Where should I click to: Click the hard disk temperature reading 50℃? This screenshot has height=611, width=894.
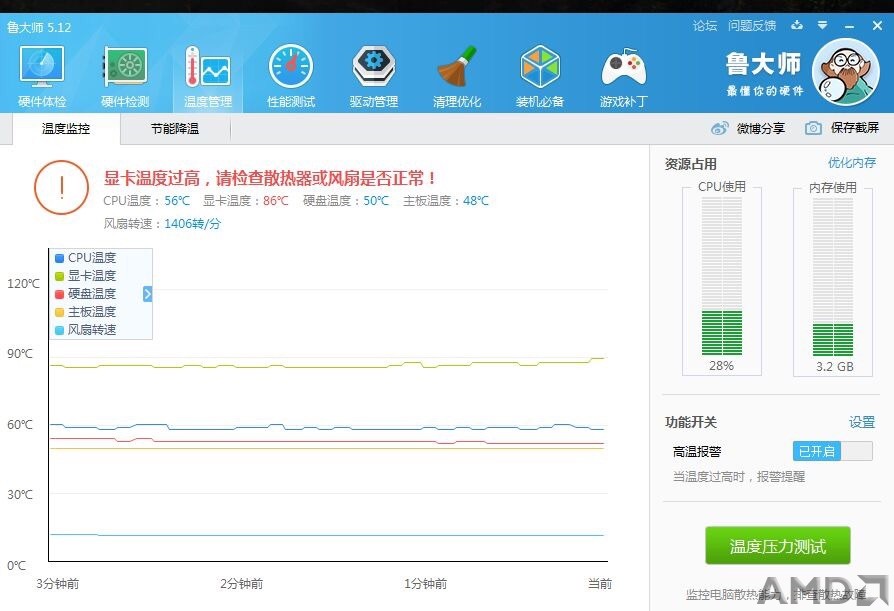[376, 201]
